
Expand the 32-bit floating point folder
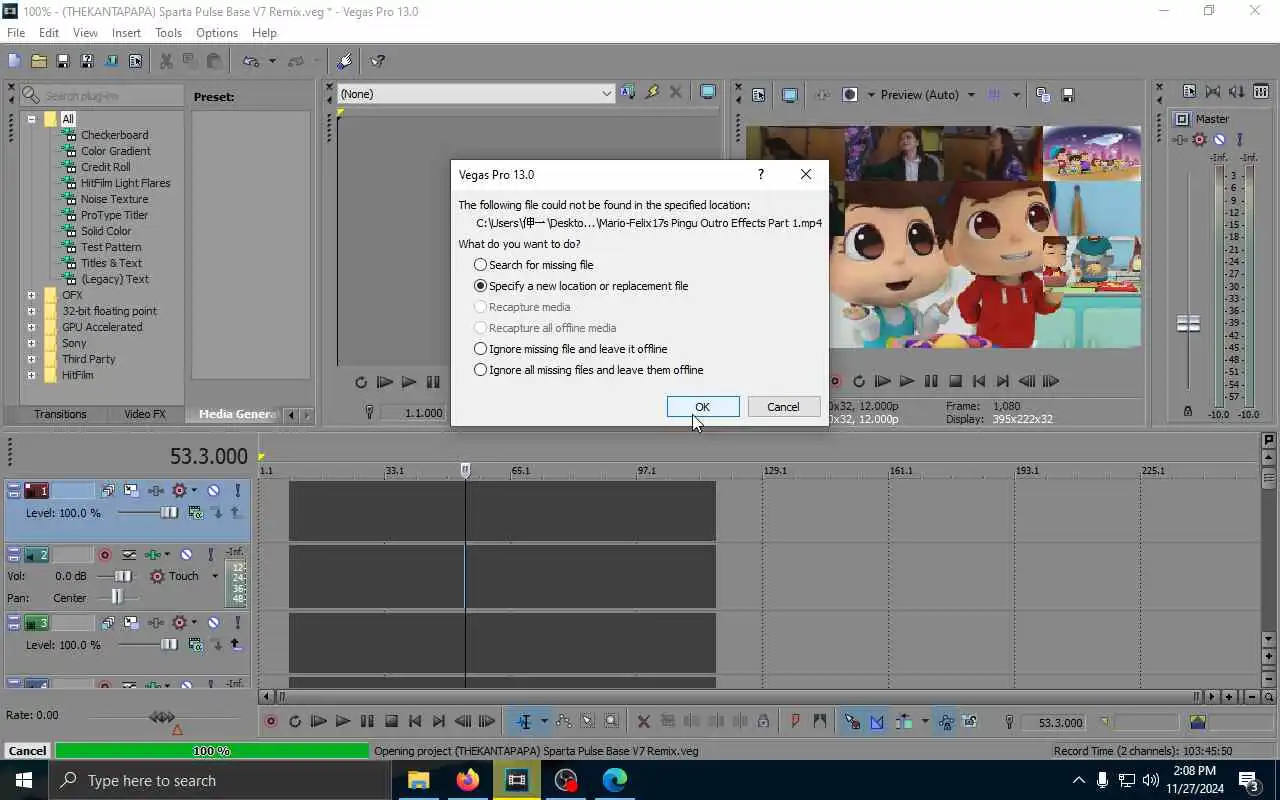31,311
